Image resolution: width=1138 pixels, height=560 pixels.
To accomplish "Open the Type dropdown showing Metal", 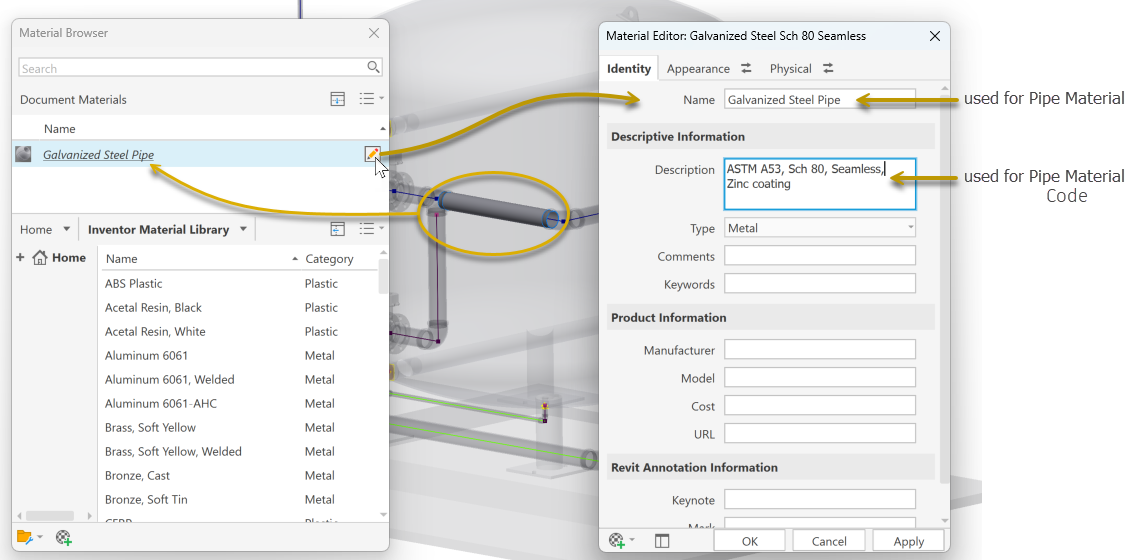I will (x=819, y=228).
